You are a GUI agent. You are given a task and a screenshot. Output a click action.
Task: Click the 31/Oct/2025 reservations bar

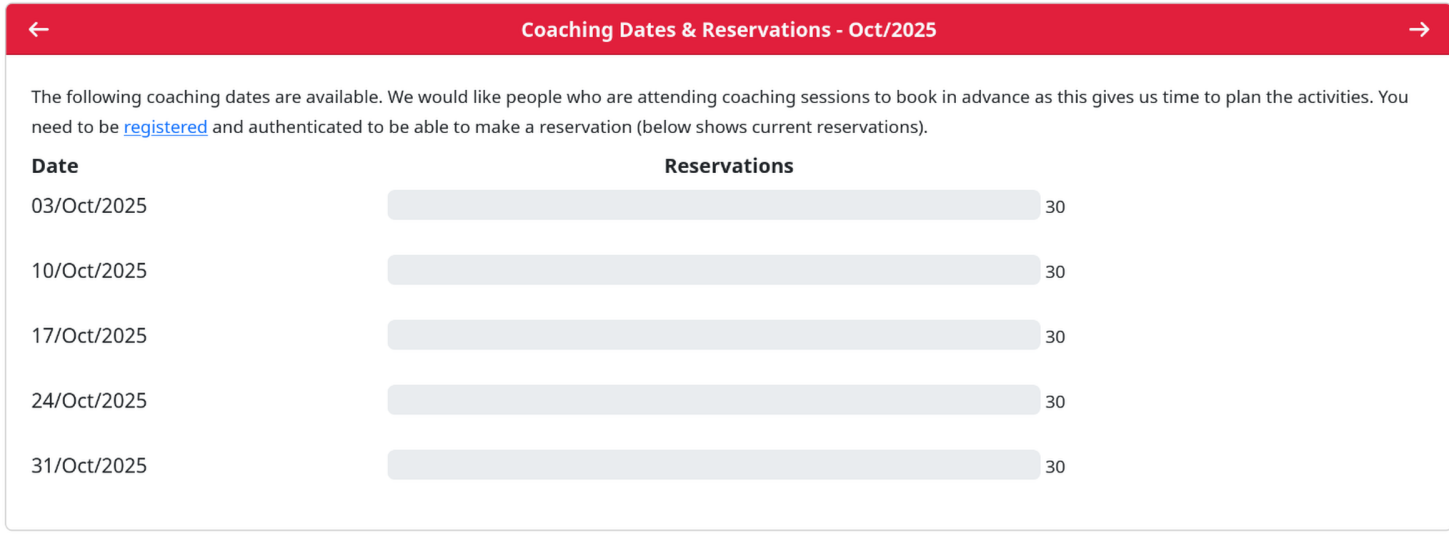tap(713, 465)
